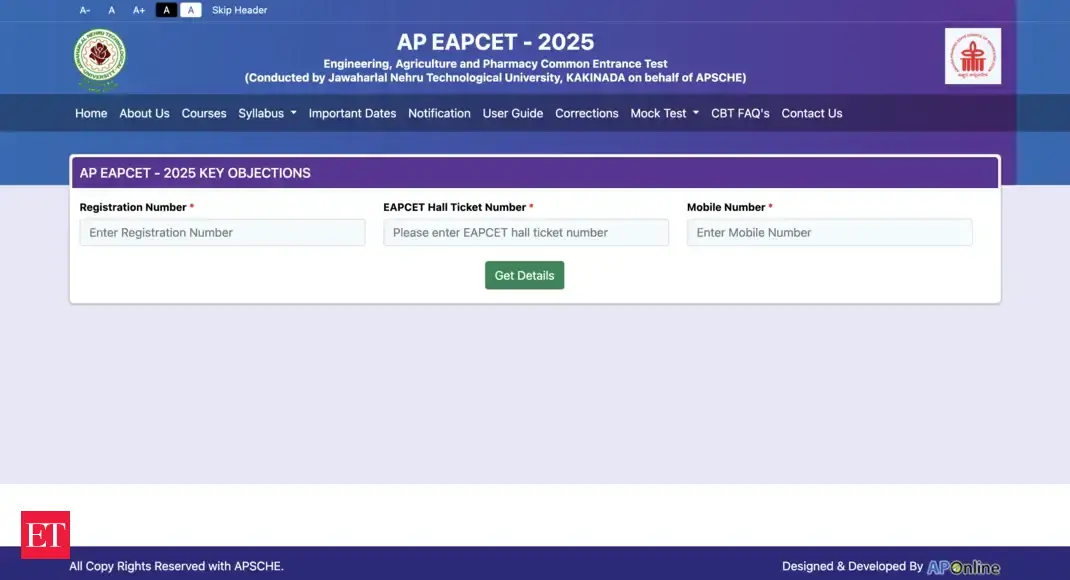The image size is (1070, 580).
Task: Click the EAPCET Hall Ticket Number field
Action: pyautogui.click(x=526, y=233)
